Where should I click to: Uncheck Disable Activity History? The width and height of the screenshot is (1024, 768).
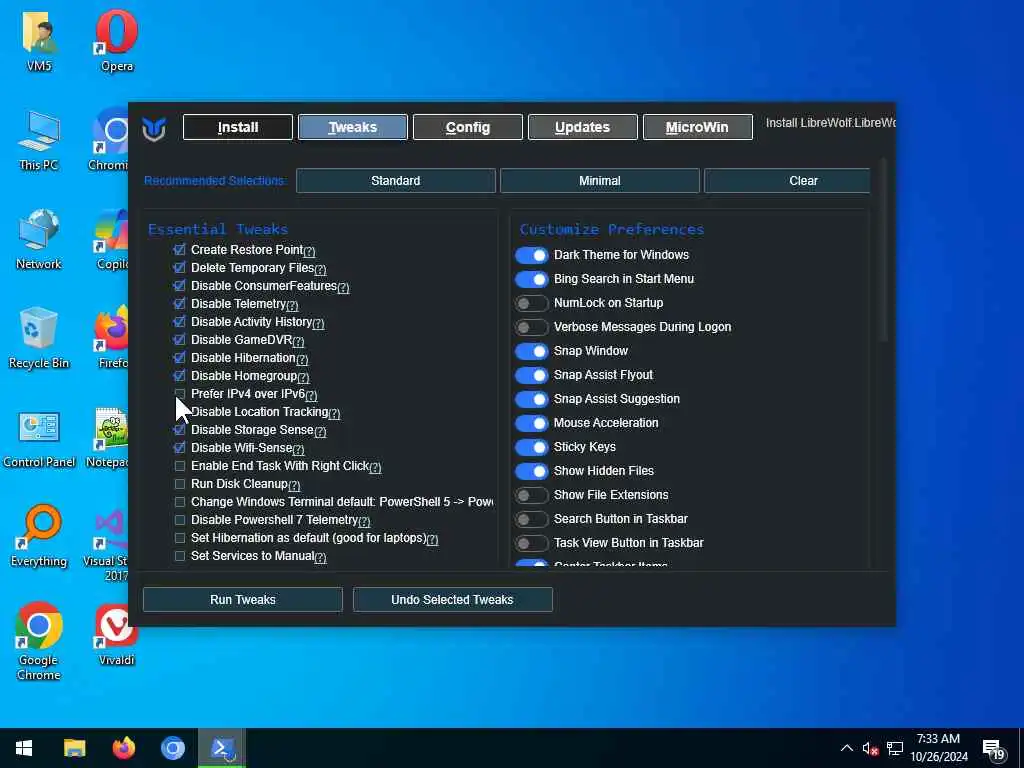(x=180, y=322)
